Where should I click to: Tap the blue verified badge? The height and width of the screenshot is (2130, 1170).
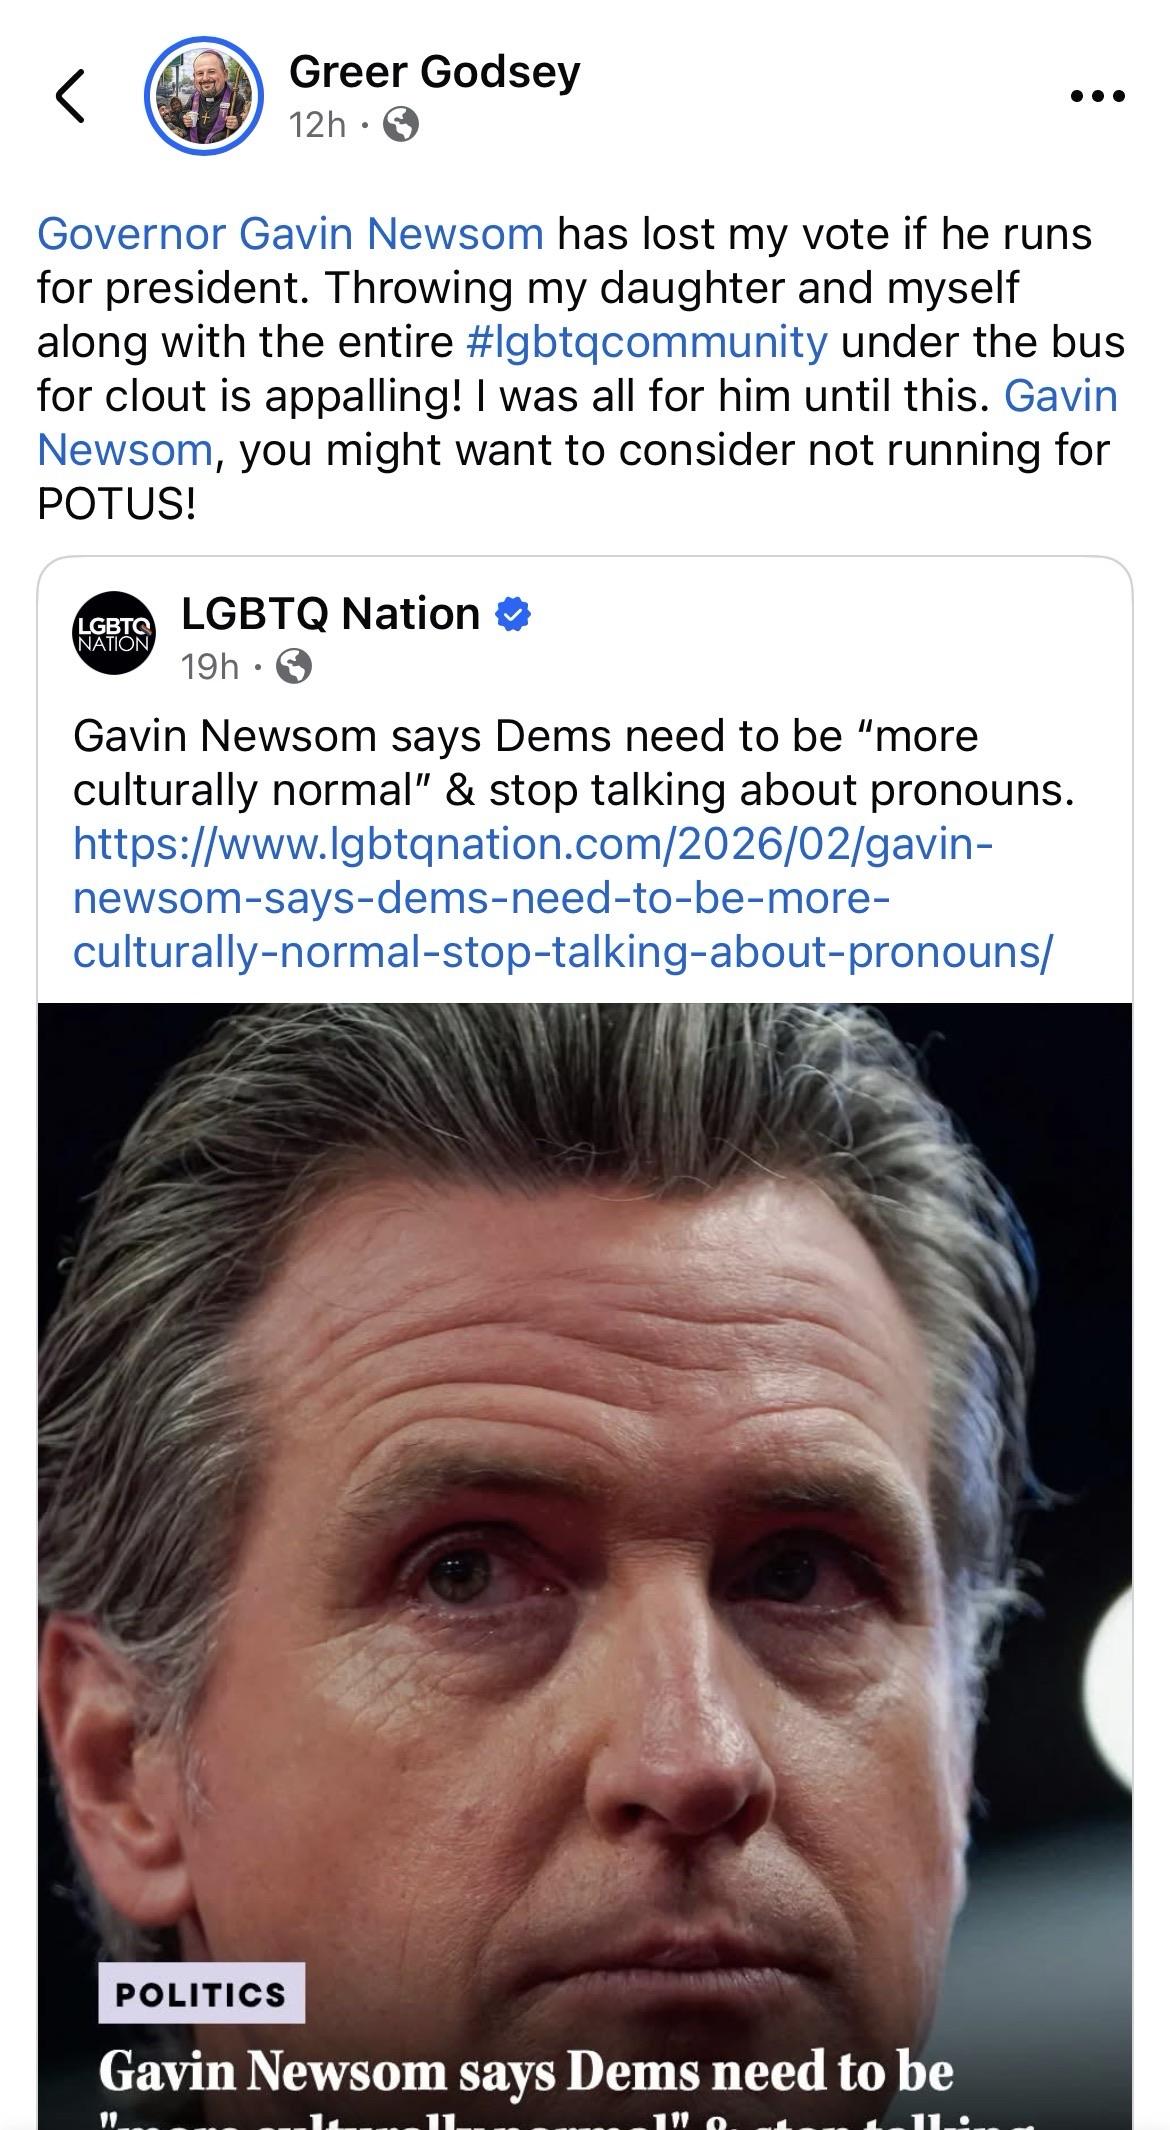[512, 615]
